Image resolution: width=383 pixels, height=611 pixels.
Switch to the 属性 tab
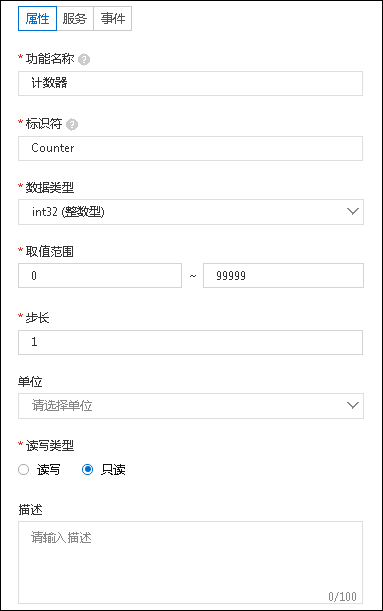37,18
